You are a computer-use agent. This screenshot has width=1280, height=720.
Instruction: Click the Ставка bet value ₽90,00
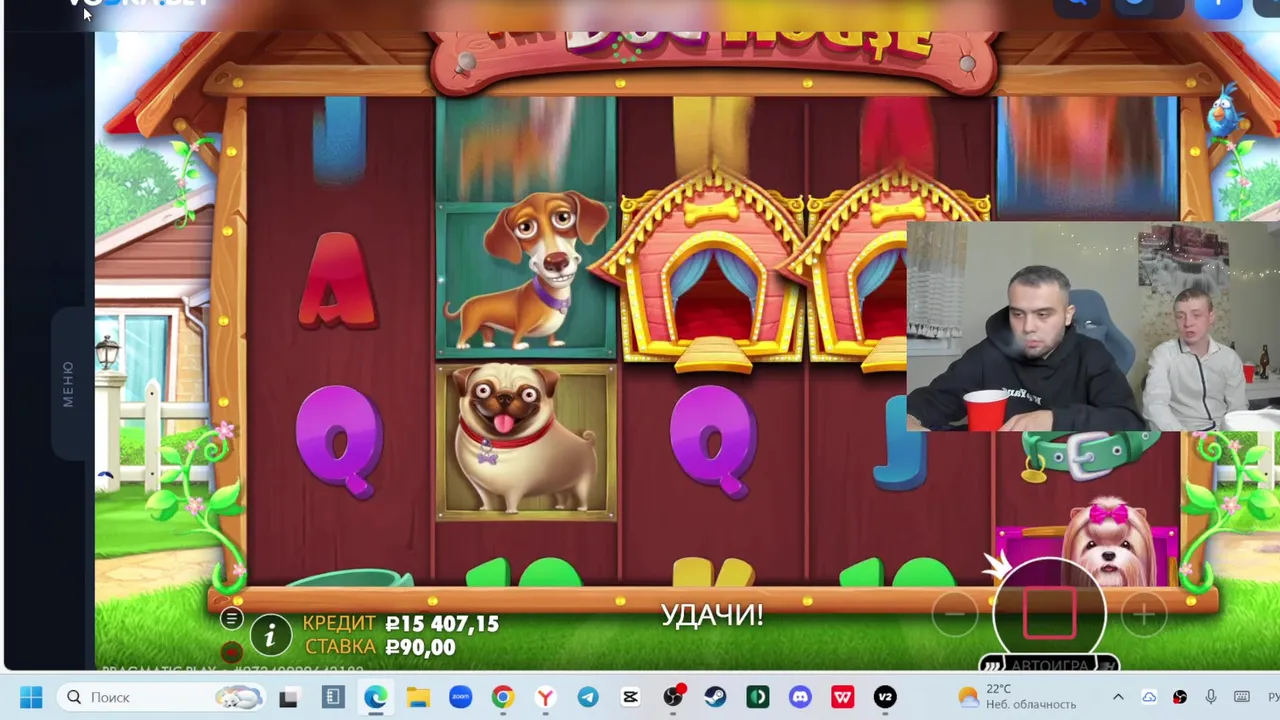(x=420, y=648)
